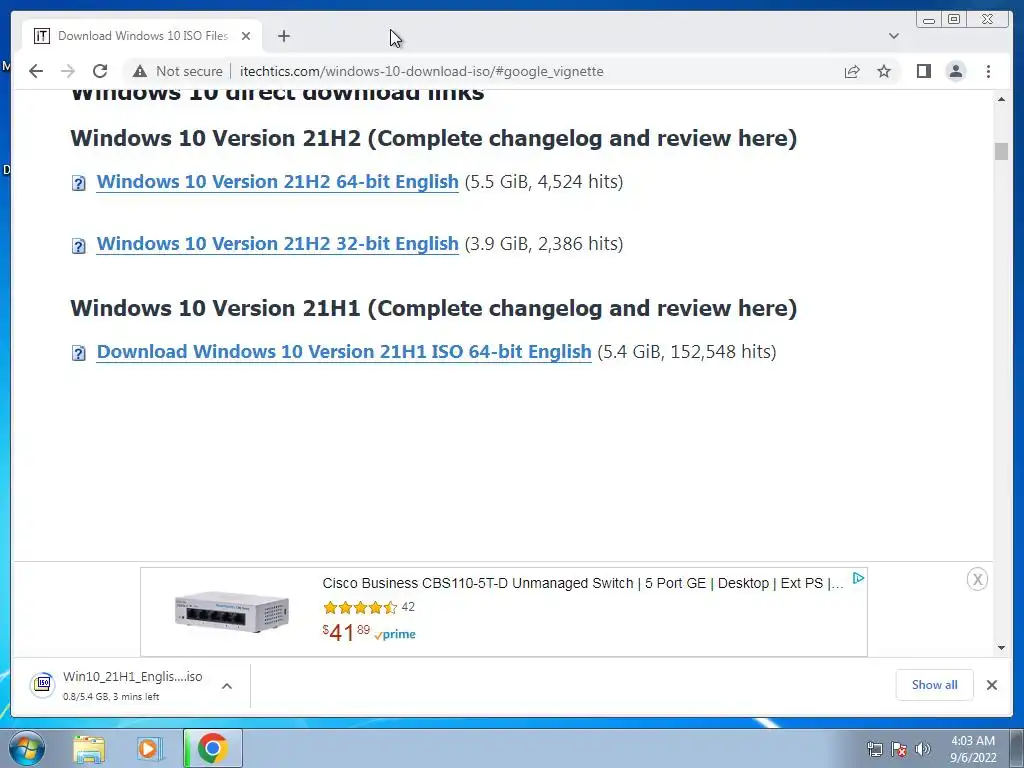Close the bottom ad with X button
Viewport: 1024px width, 768px height.
(x=977, y=579)
